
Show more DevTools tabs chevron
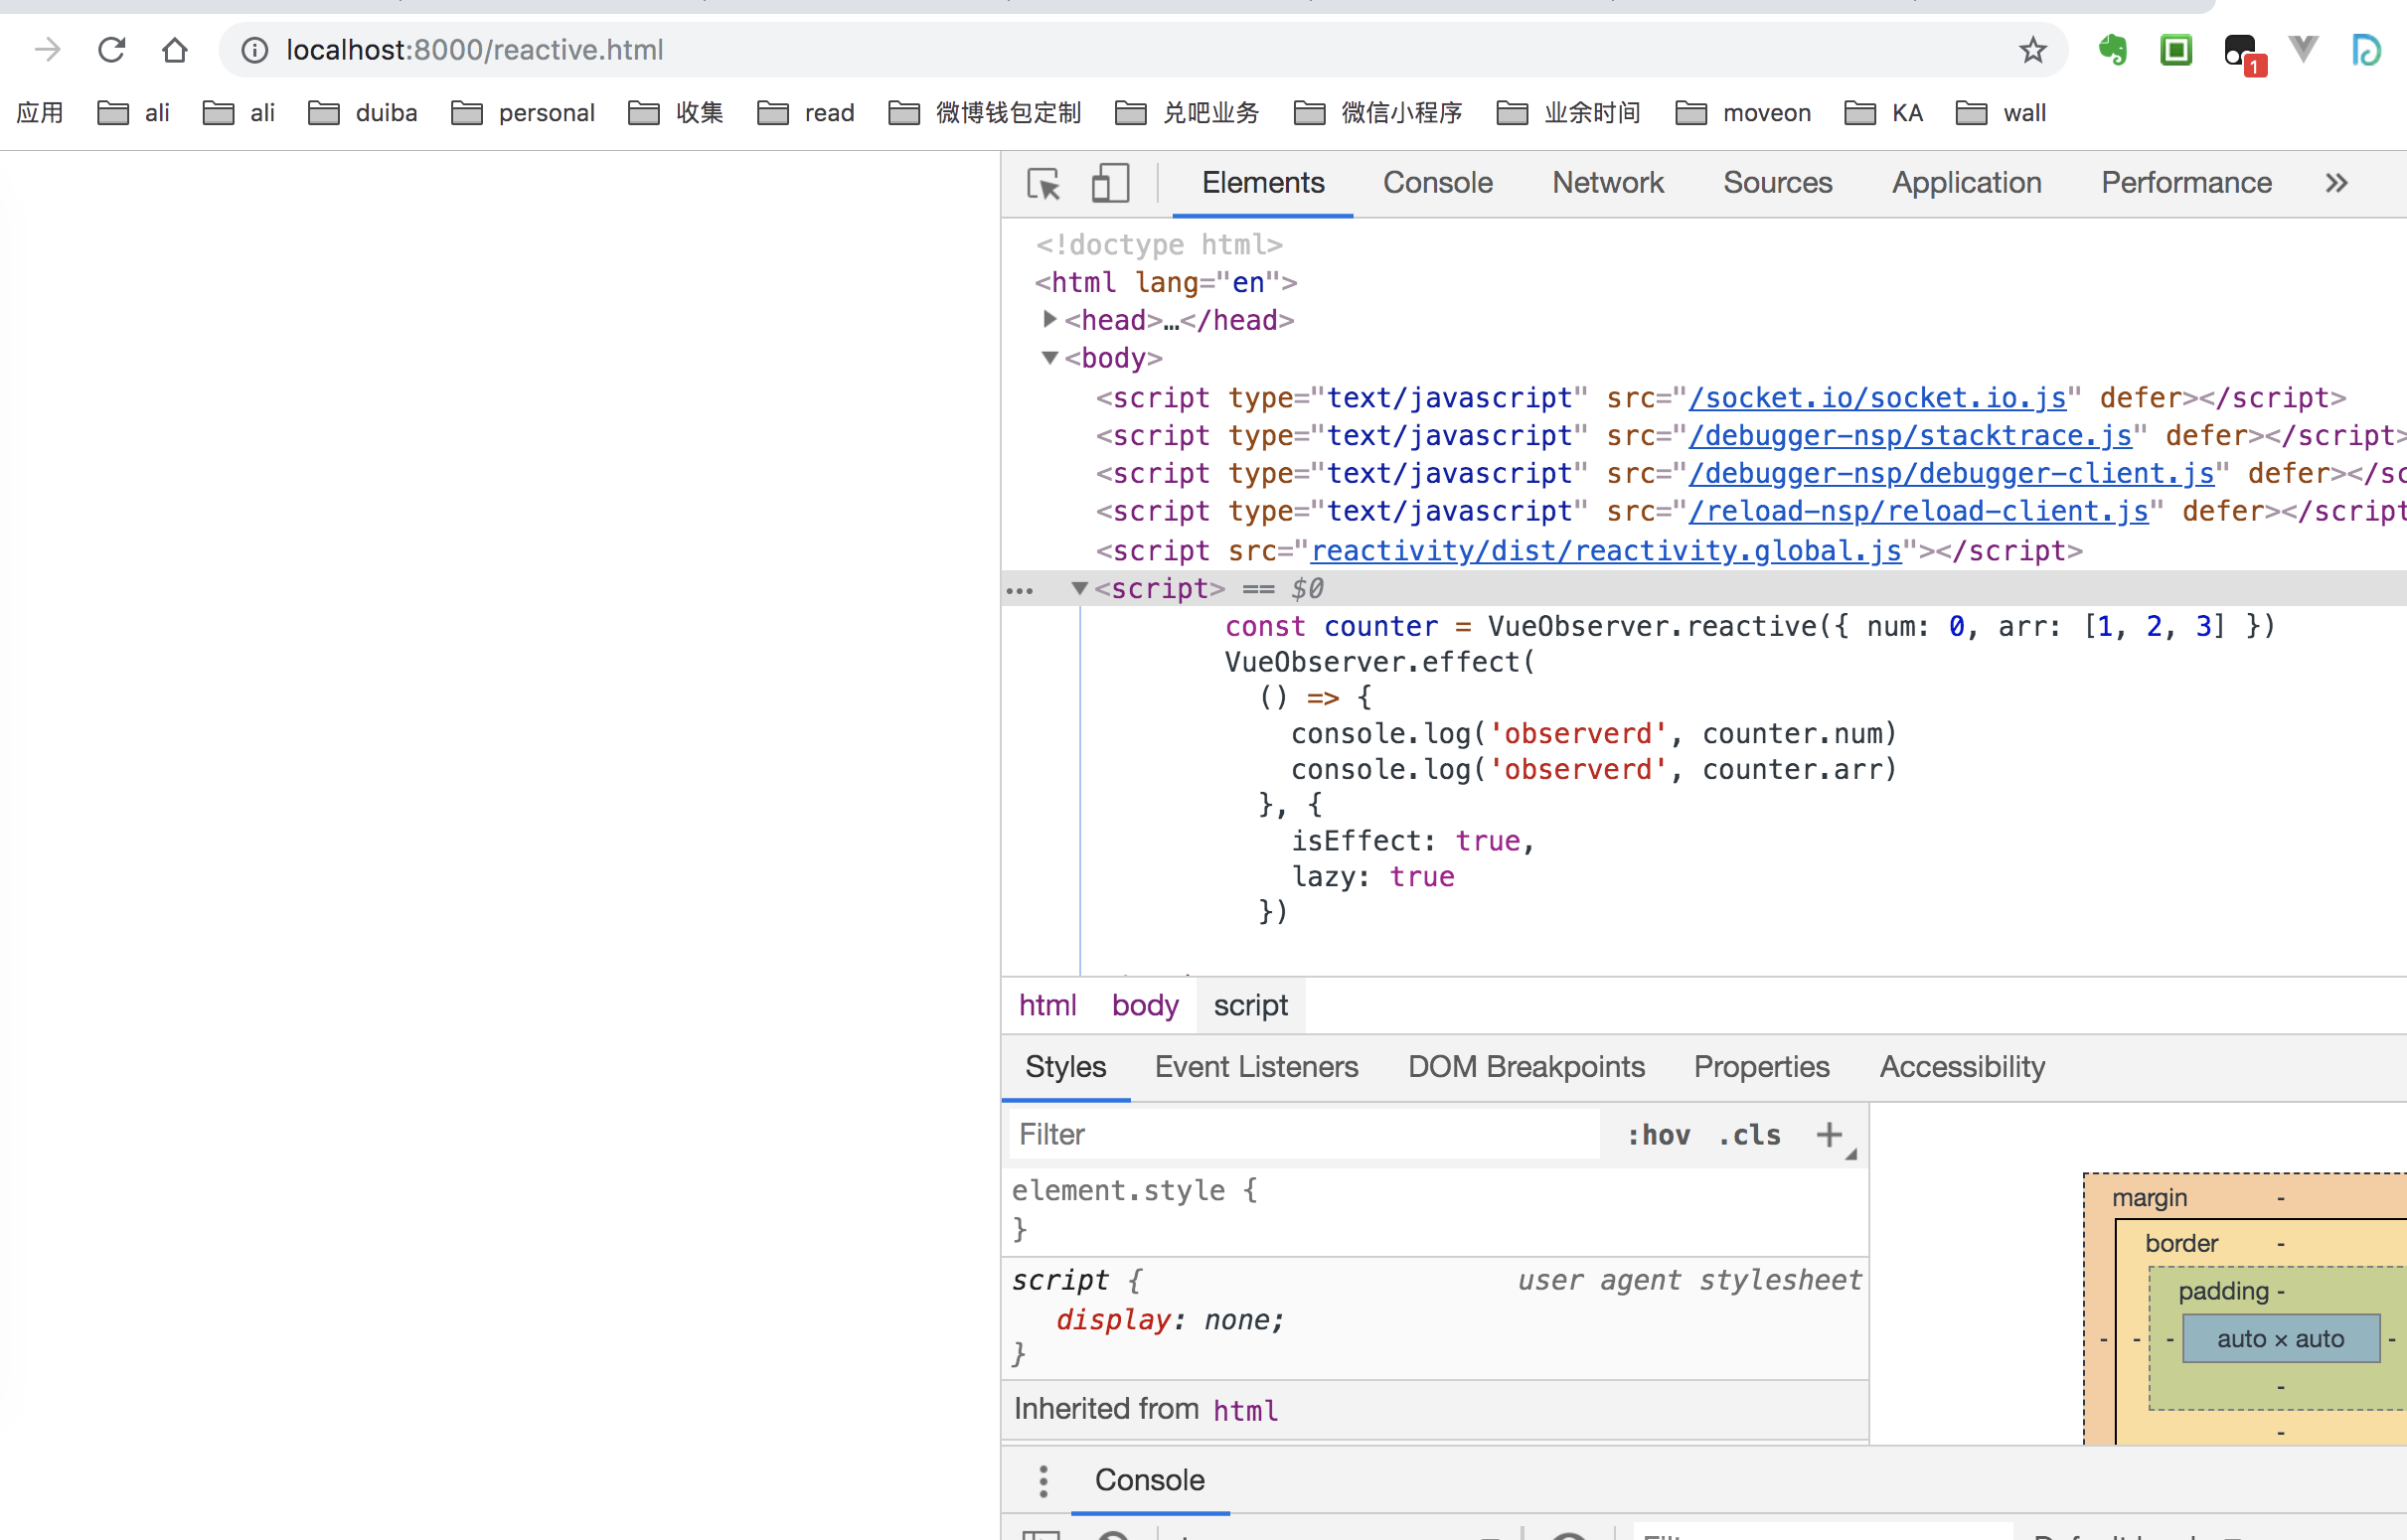tap(2336, 183)
